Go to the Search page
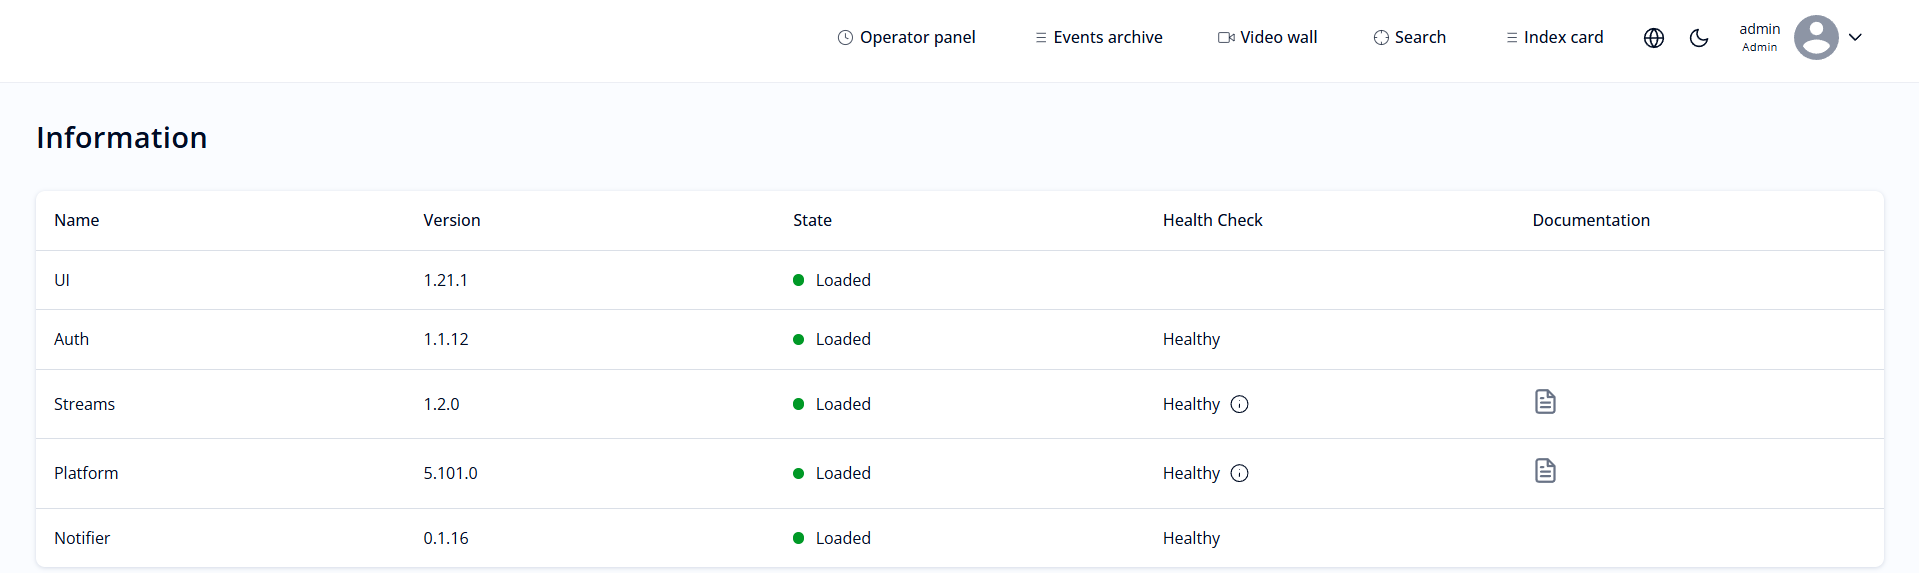This screenshot has width=1919, height=573. [x=1409, y=38]
